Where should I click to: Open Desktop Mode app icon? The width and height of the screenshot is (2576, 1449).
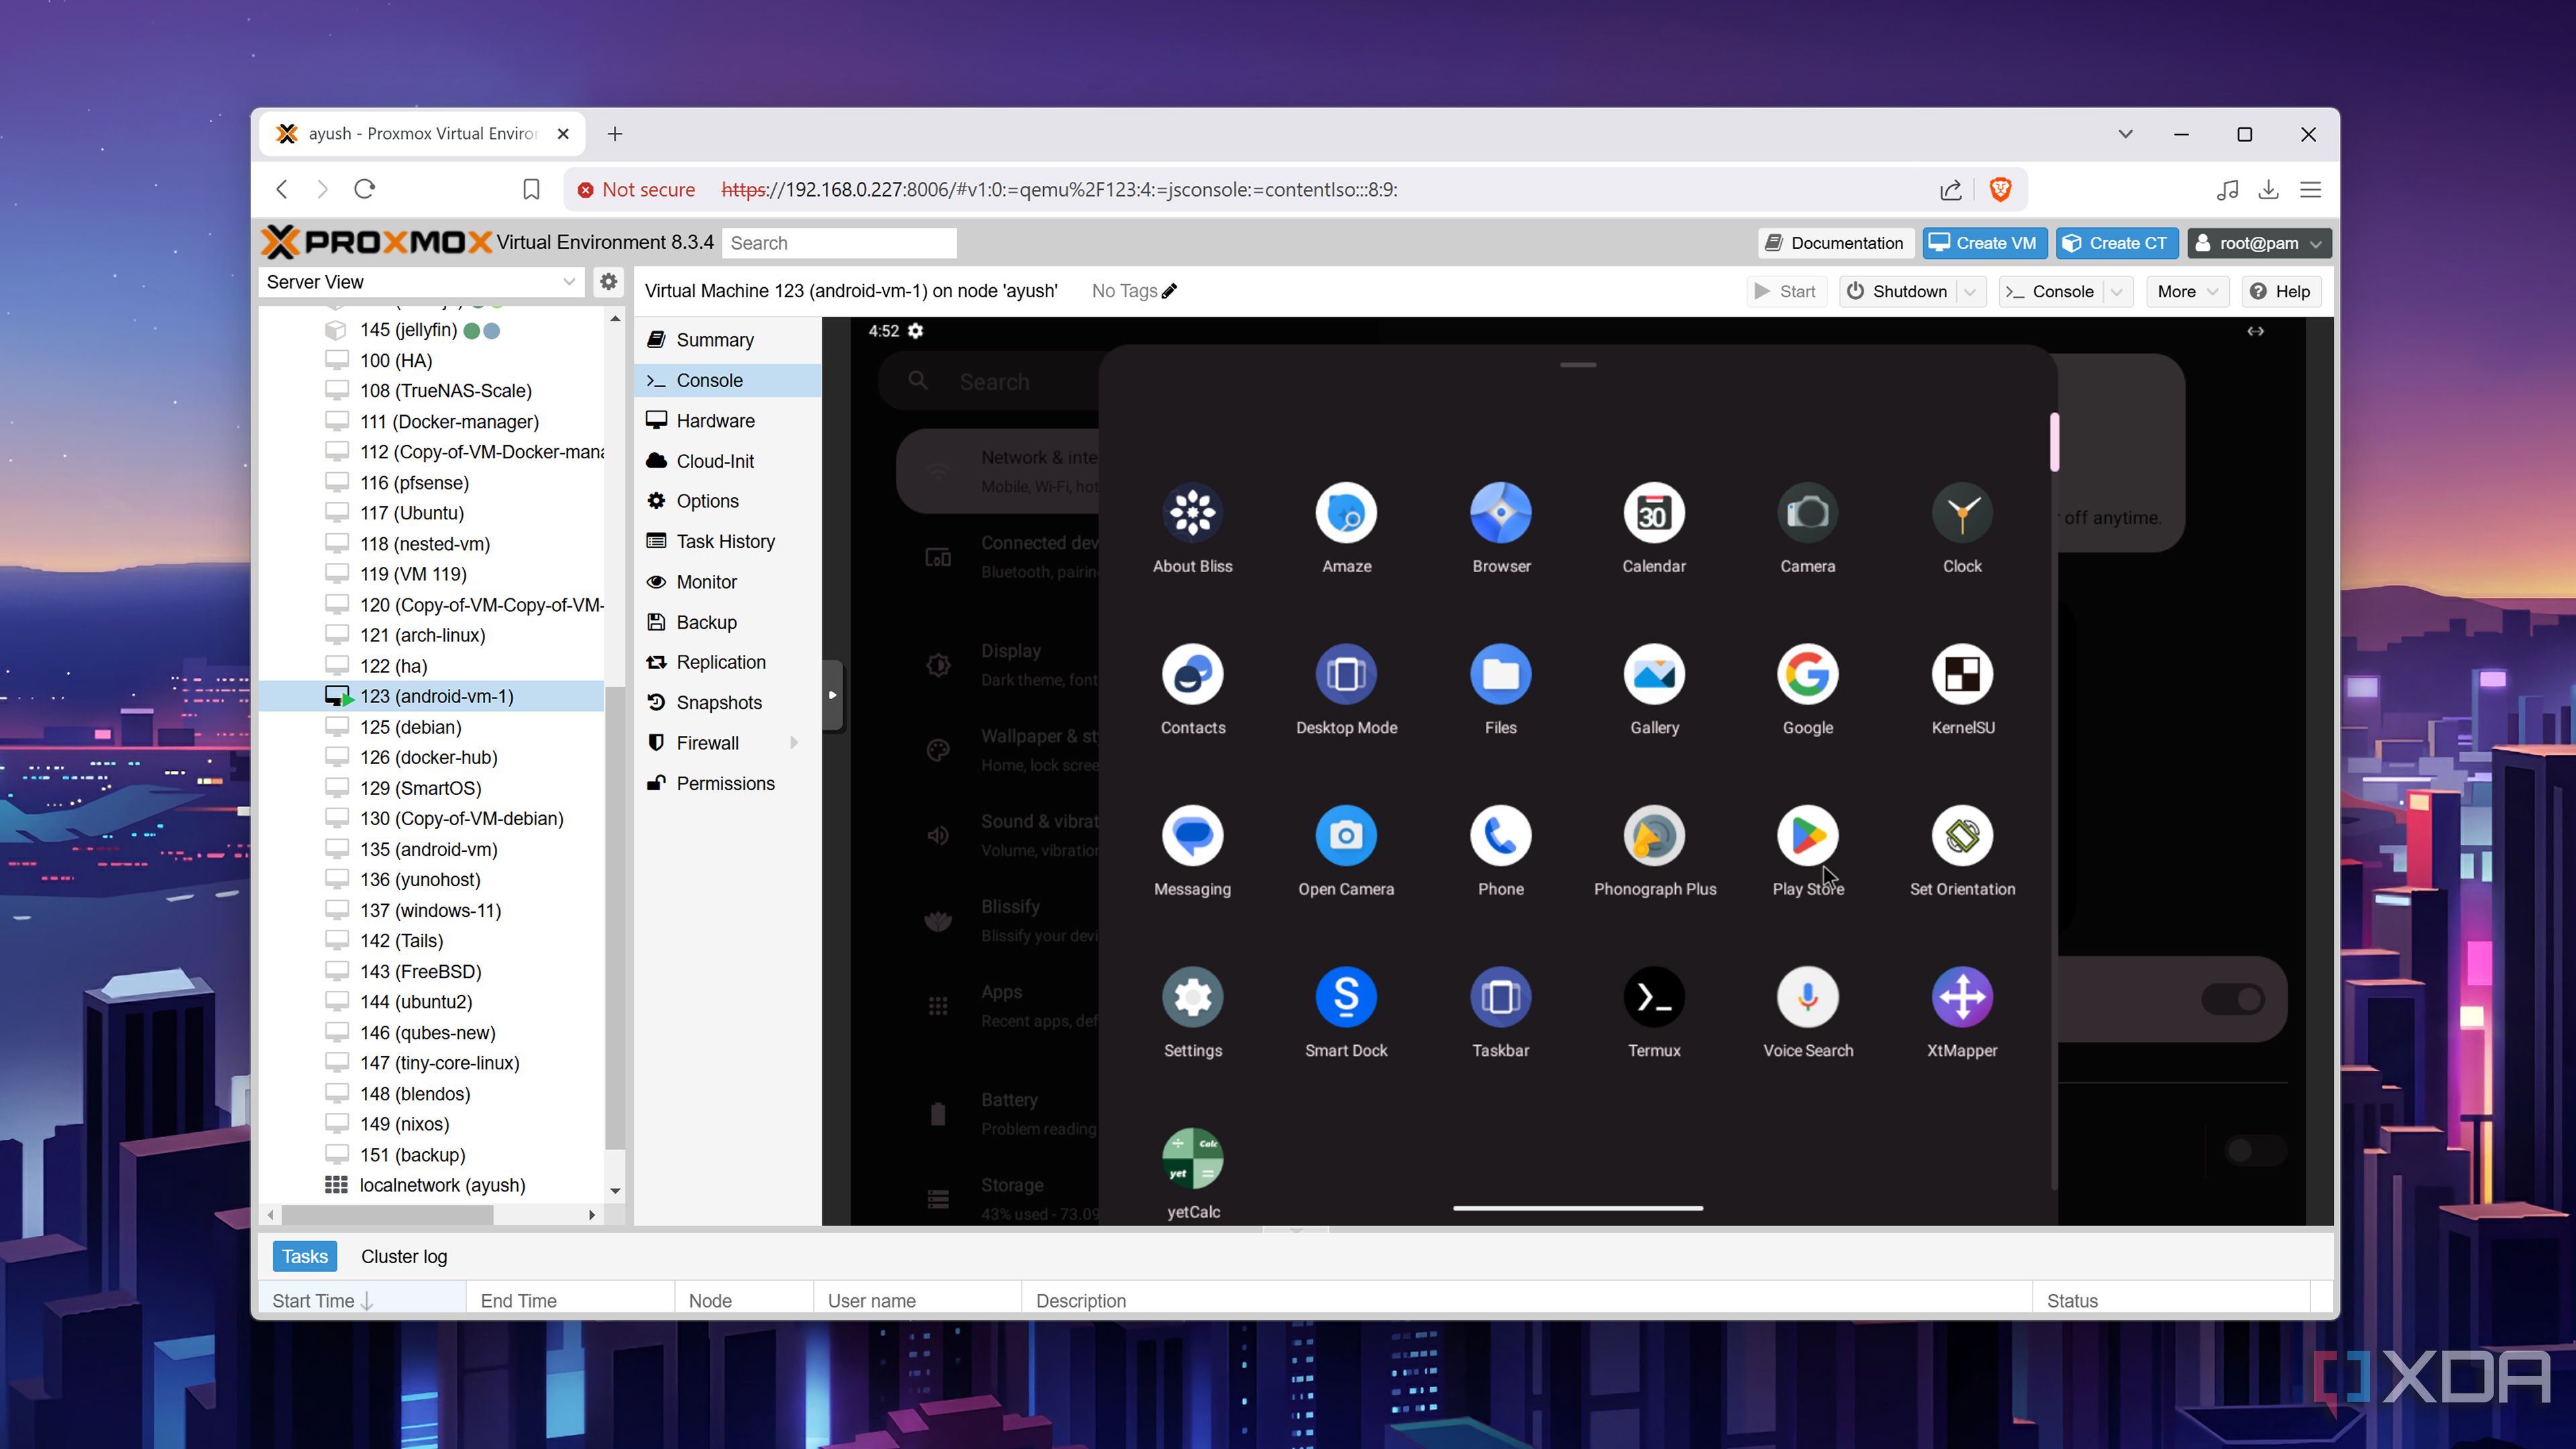(x=1346, y=675)
